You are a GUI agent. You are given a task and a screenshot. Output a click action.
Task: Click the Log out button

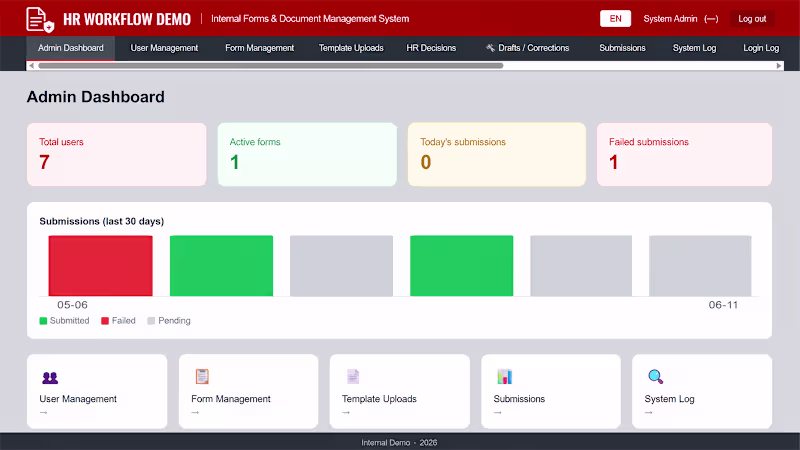(752, 19)
